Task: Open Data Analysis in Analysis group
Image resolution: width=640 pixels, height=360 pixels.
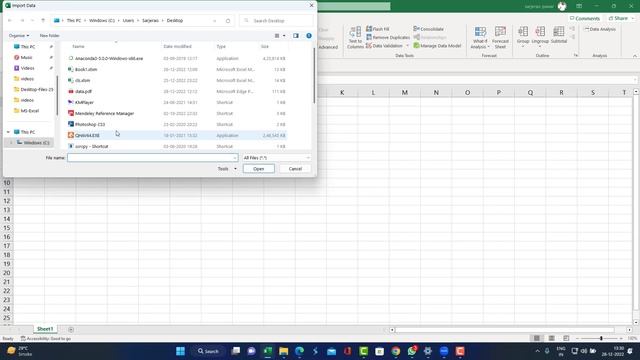Action: point(600,29)
